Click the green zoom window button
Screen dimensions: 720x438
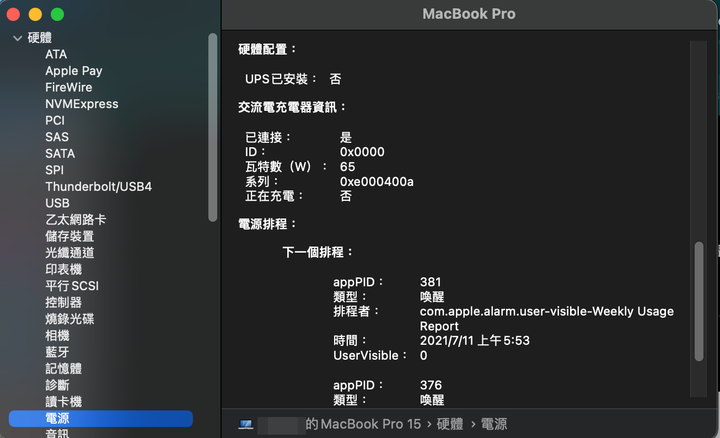(x=57, y=15)
